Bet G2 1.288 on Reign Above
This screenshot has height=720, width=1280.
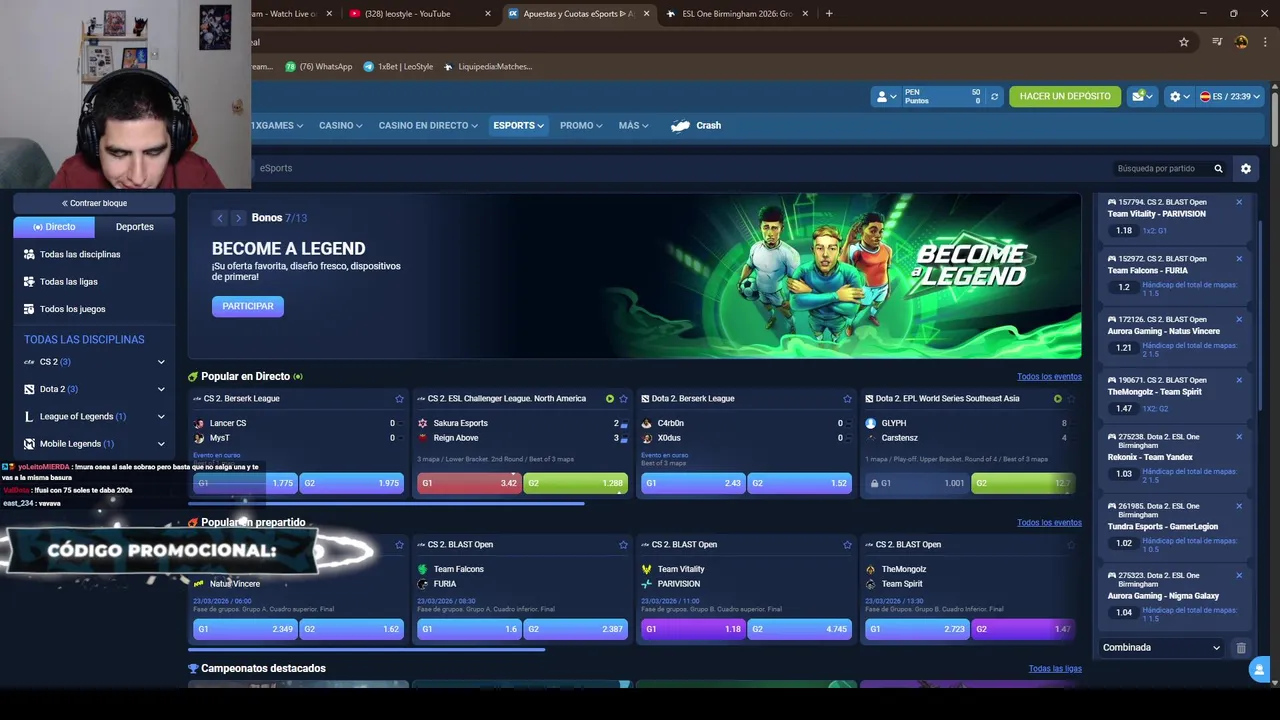(x=575, y=483)
